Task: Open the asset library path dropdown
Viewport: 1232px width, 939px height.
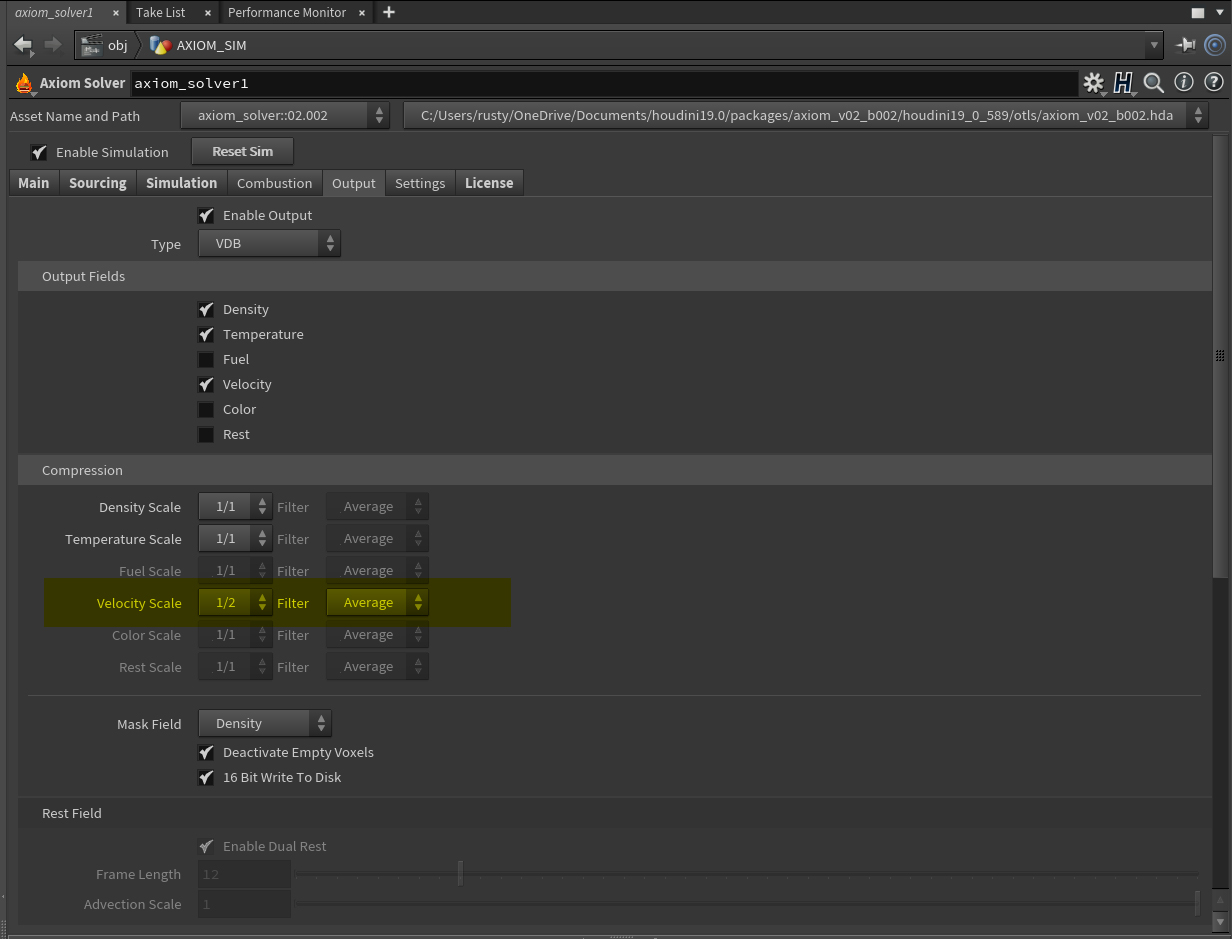Action: coord(806,115)
